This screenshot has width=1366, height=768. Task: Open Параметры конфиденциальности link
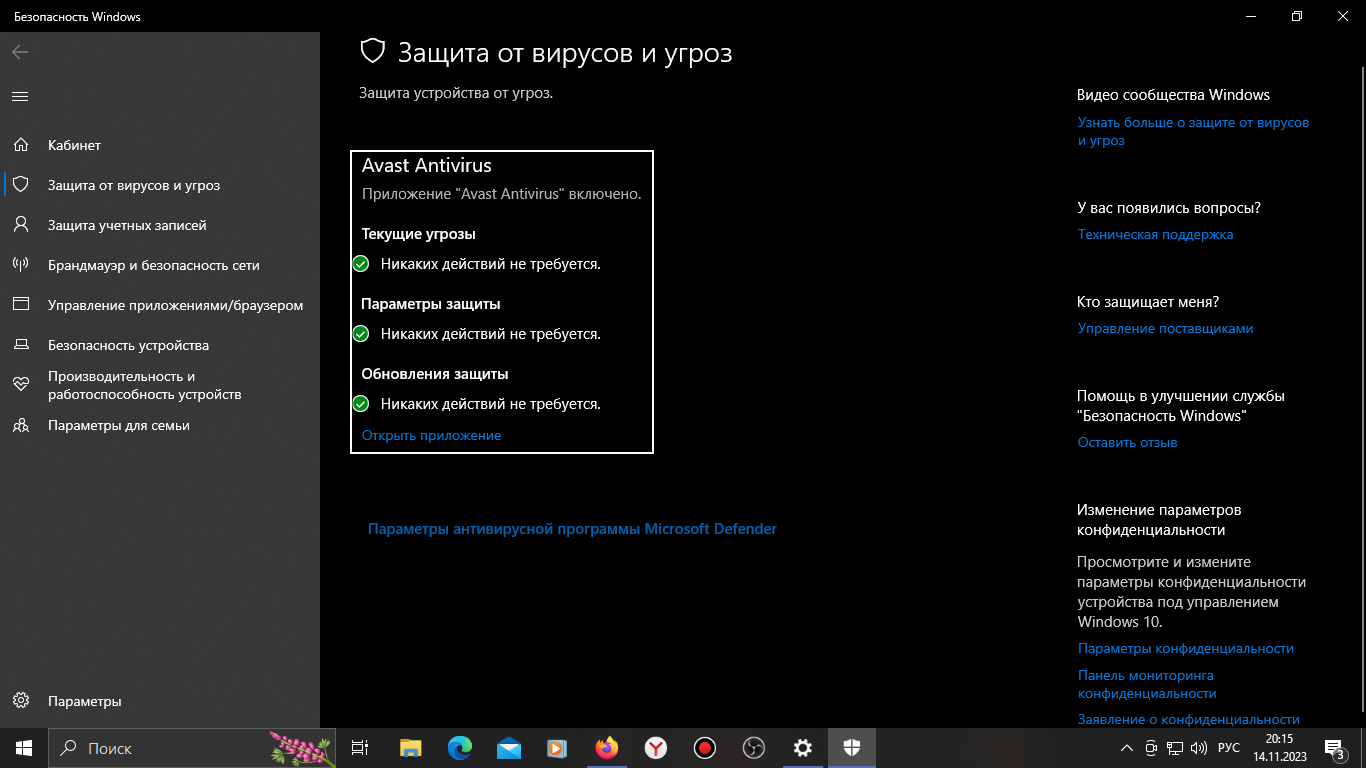1185,648
